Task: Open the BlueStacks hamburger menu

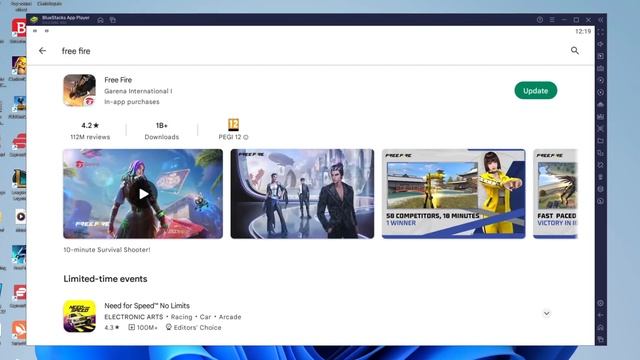Action: (x=552, y=20)
